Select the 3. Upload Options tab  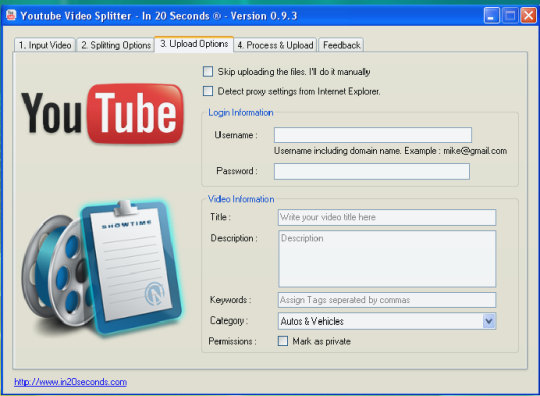click(x=194, y=44)
